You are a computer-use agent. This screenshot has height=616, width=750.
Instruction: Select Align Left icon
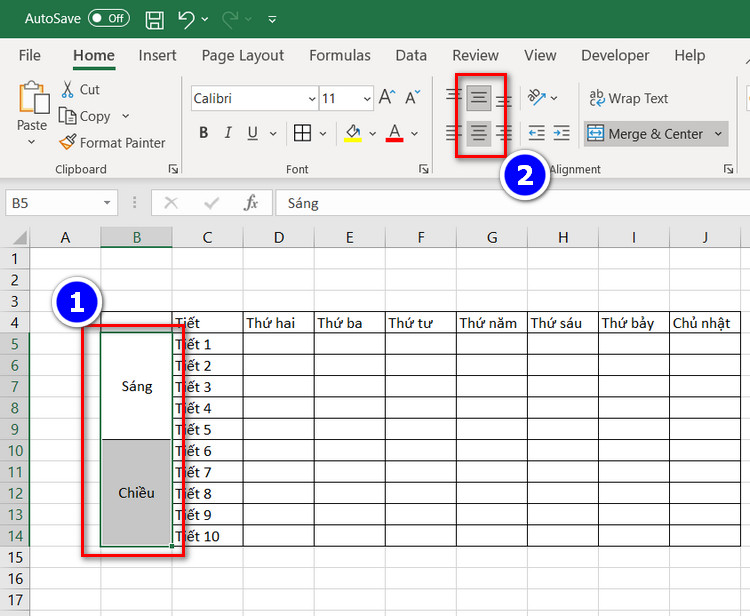[x=453, y=132]
